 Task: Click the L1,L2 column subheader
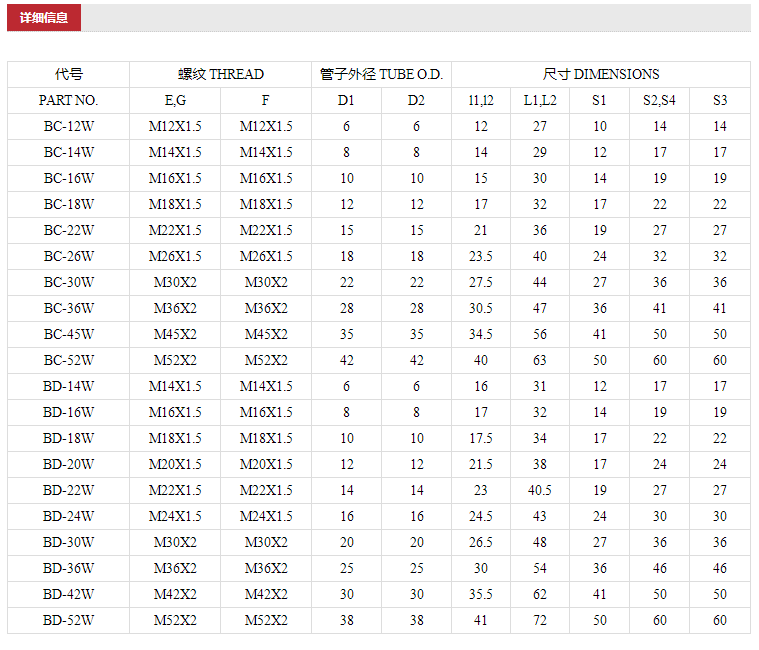coord(540,100)
